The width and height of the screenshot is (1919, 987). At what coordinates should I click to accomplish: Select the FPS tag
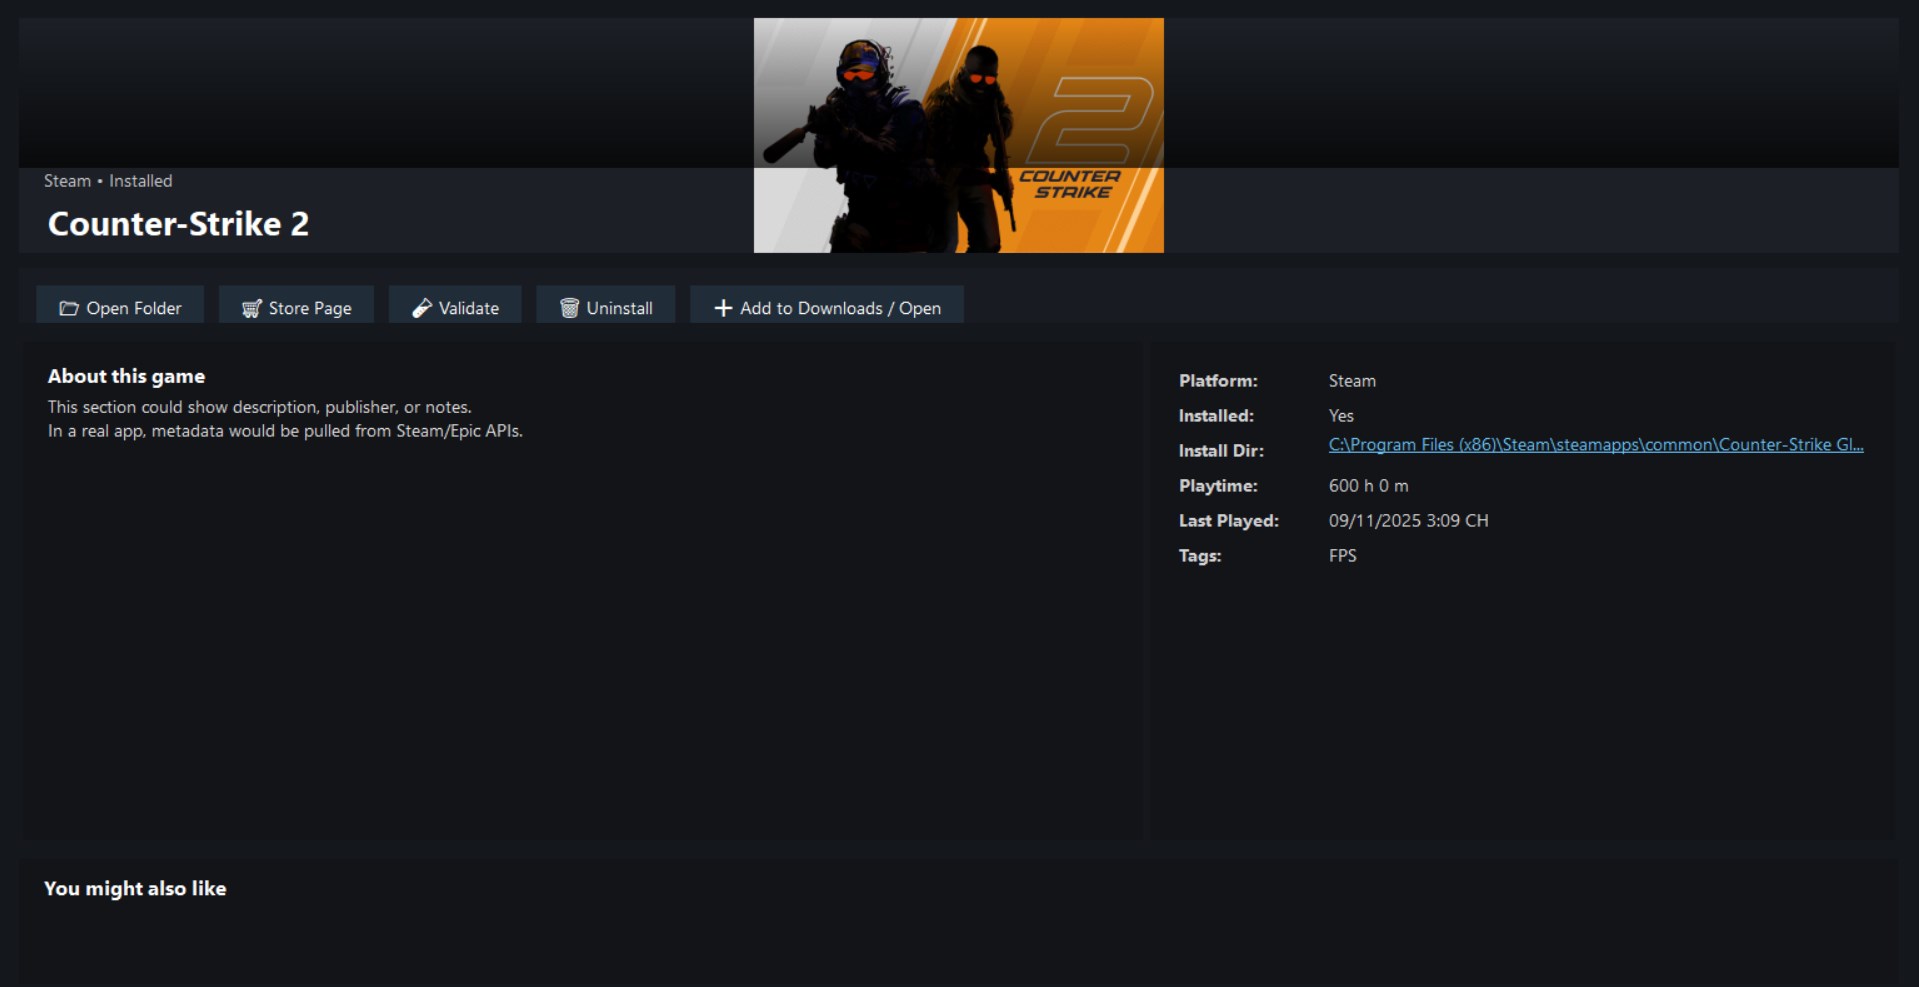1343,556
